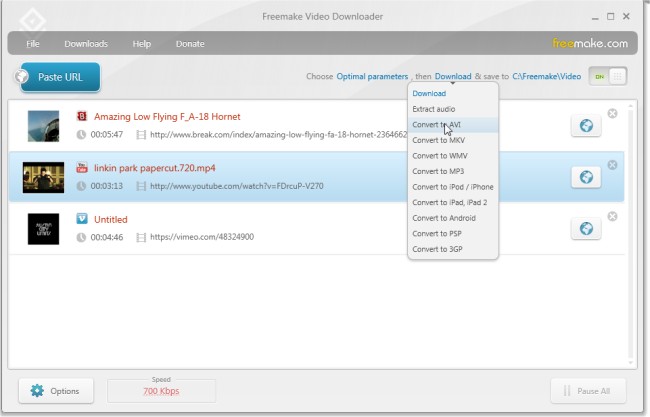Choose Convert to Android option
Screen dimensions: 650x417
453,218
